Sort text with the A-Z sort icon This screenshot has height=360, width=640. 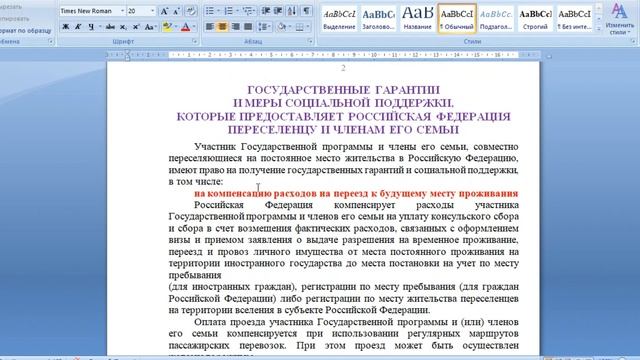click(292, 11)
